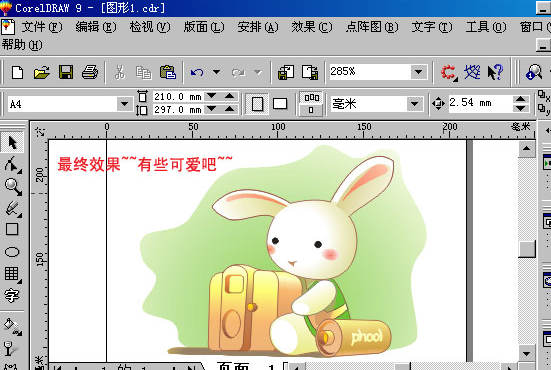
Task: Open the units 毫米 dropdown
Action: pos(415,104)
